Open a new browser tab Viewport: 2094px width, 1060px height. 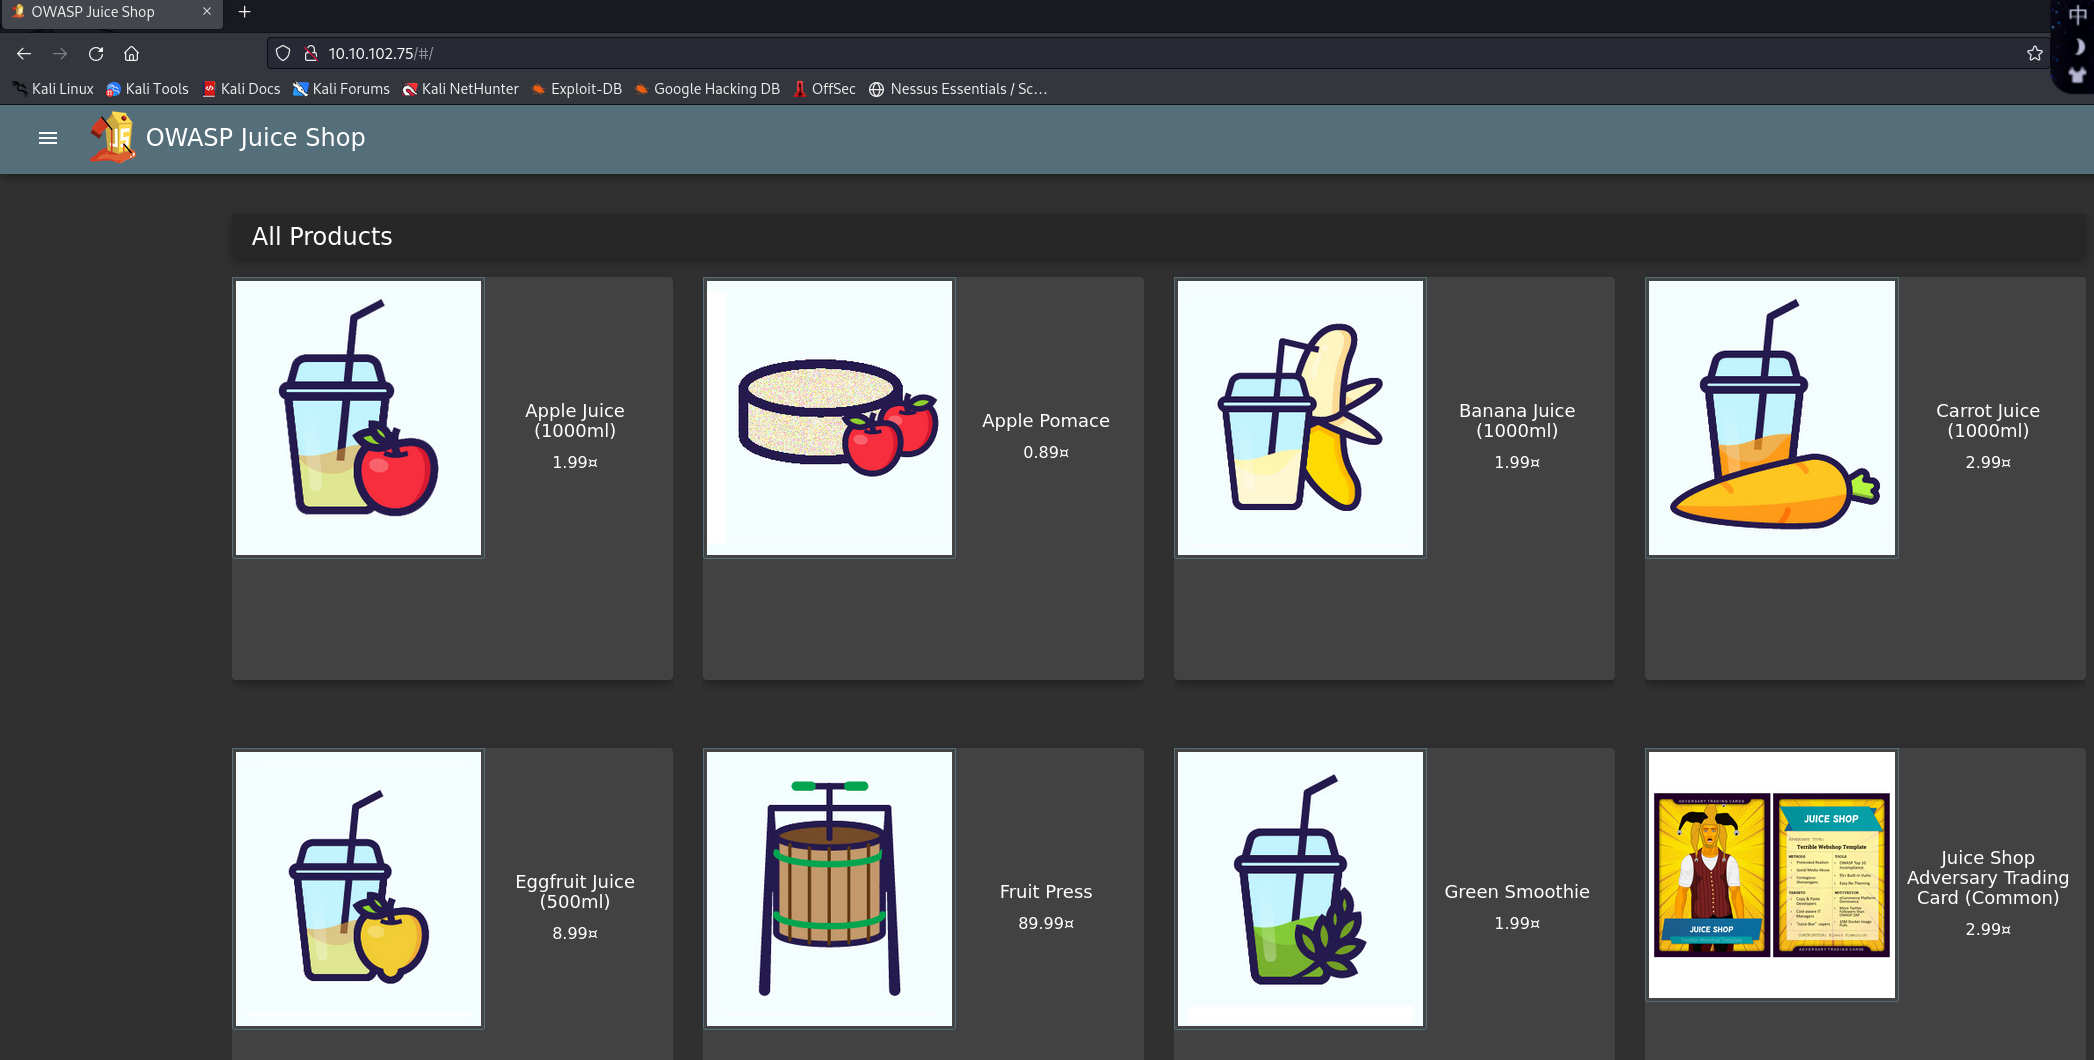coord(244,12)
